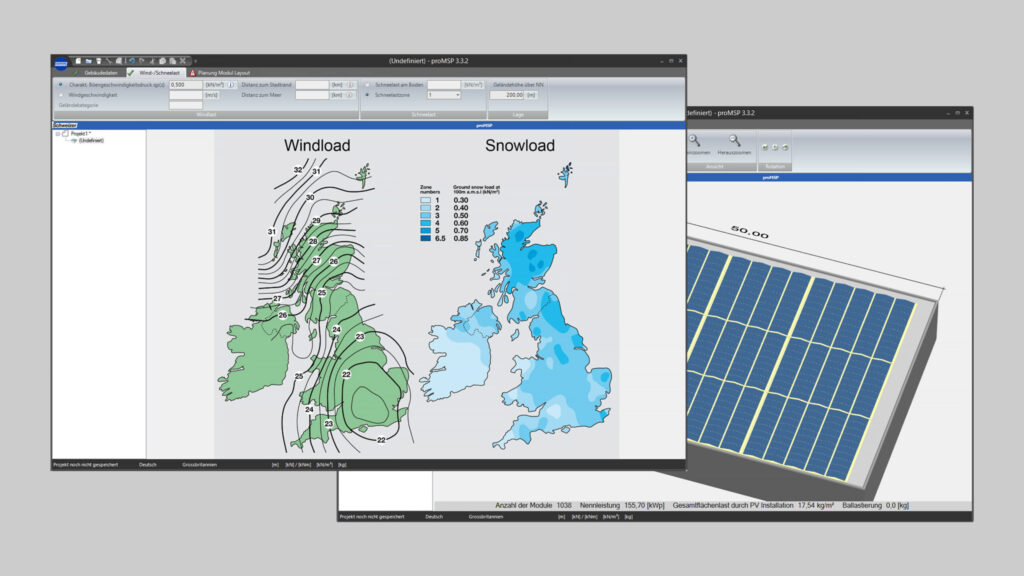The width and height of the screenshot is (1024, 576).
Task: Click the last green rotation icon
Action: [785, 147]
